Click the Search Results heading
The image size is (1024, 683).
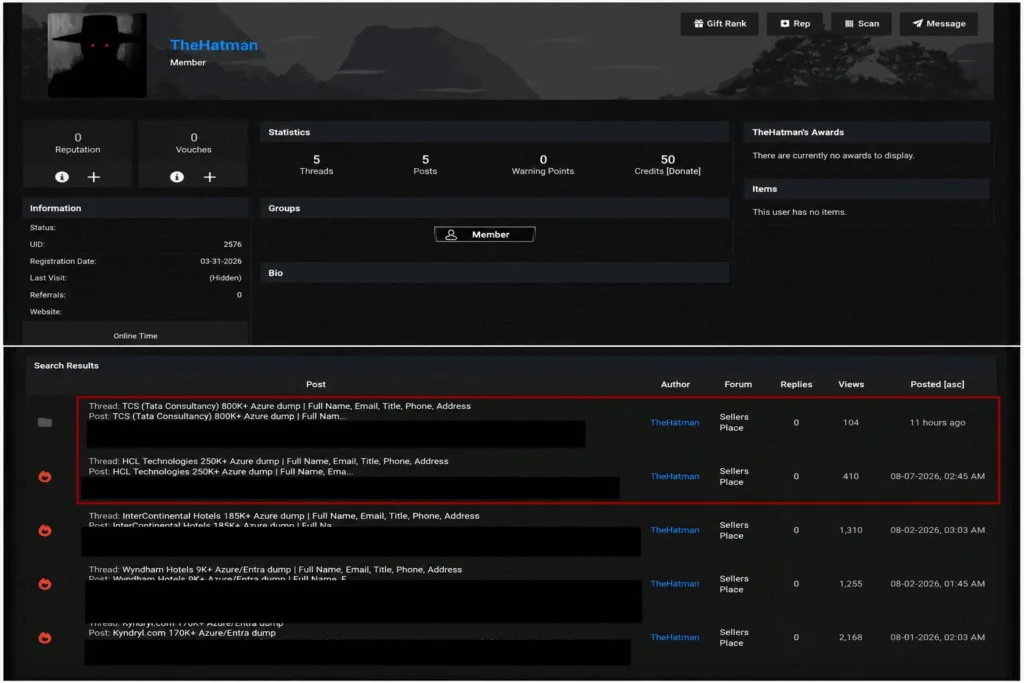click(66, 366)
